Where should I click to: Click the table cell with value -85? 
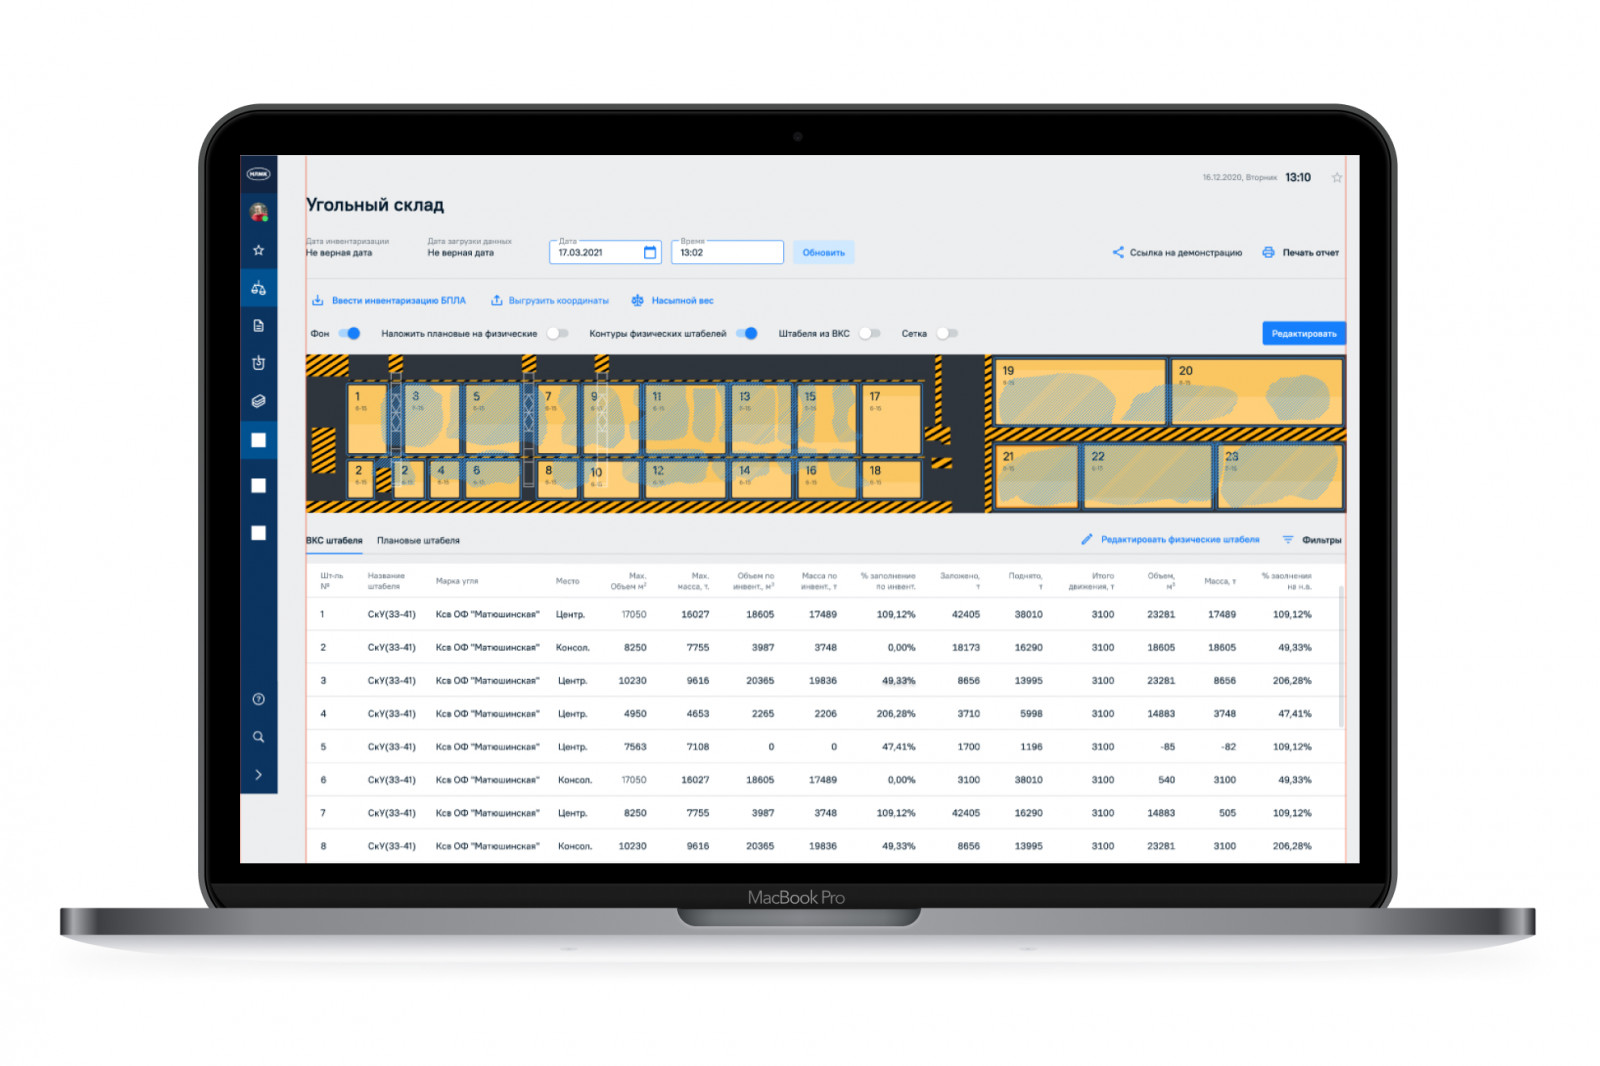click(1167, 747)
